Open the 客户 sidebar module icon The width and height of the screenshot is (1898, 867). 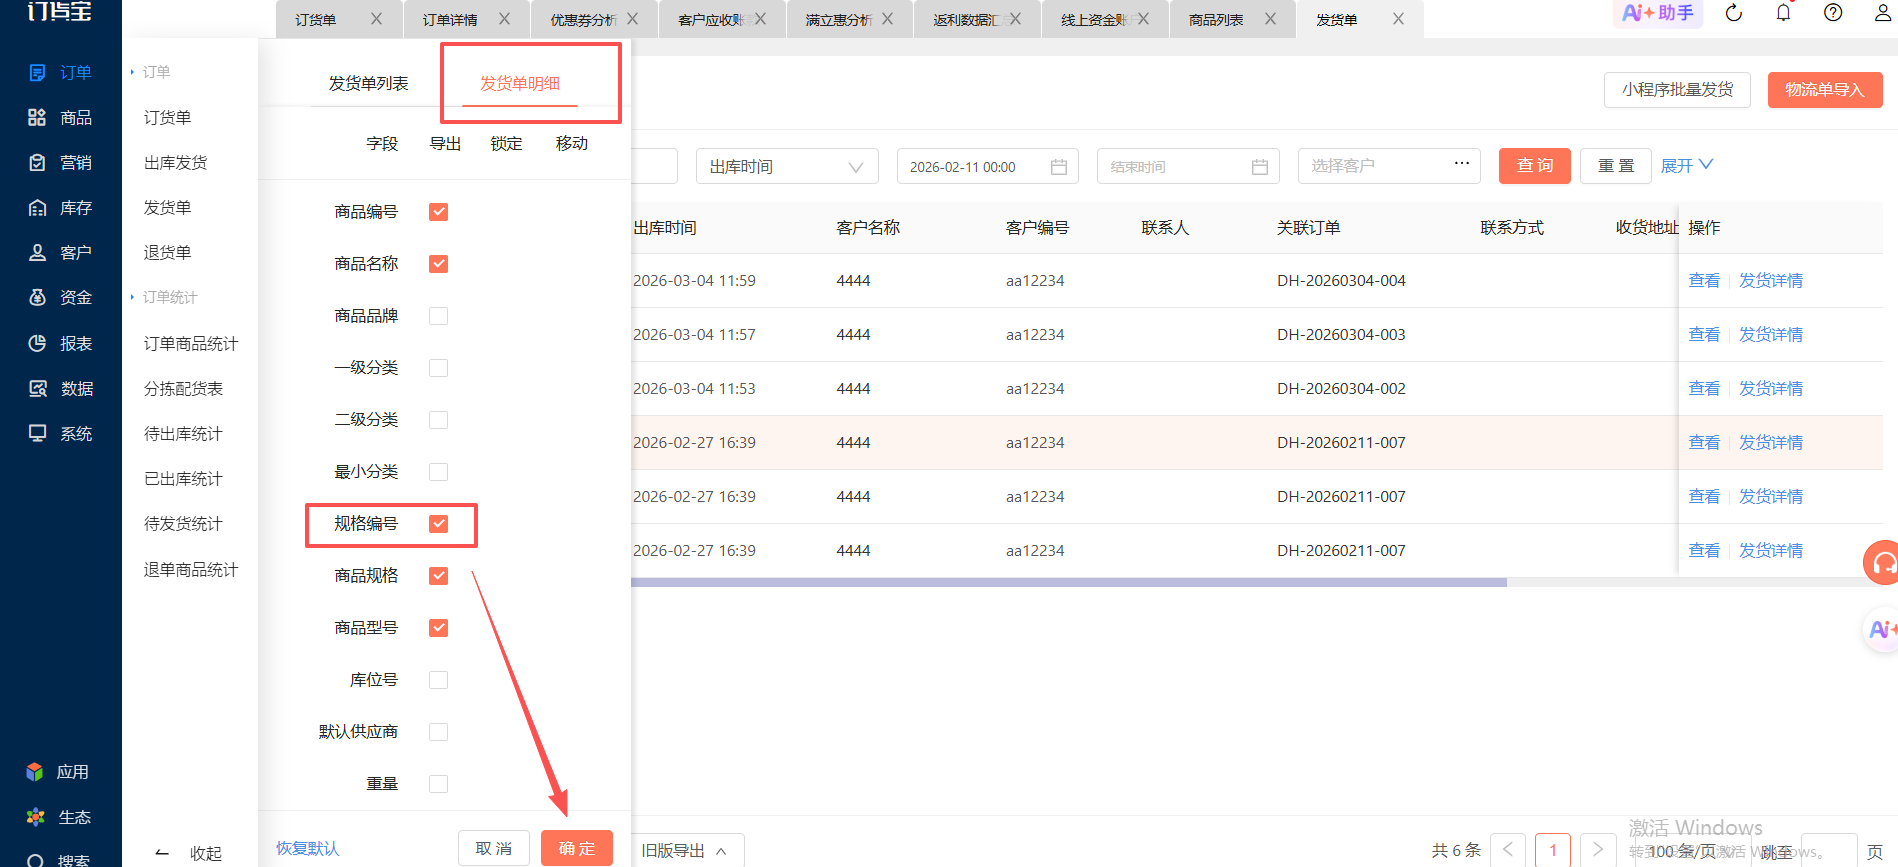(x=37, y=253)
